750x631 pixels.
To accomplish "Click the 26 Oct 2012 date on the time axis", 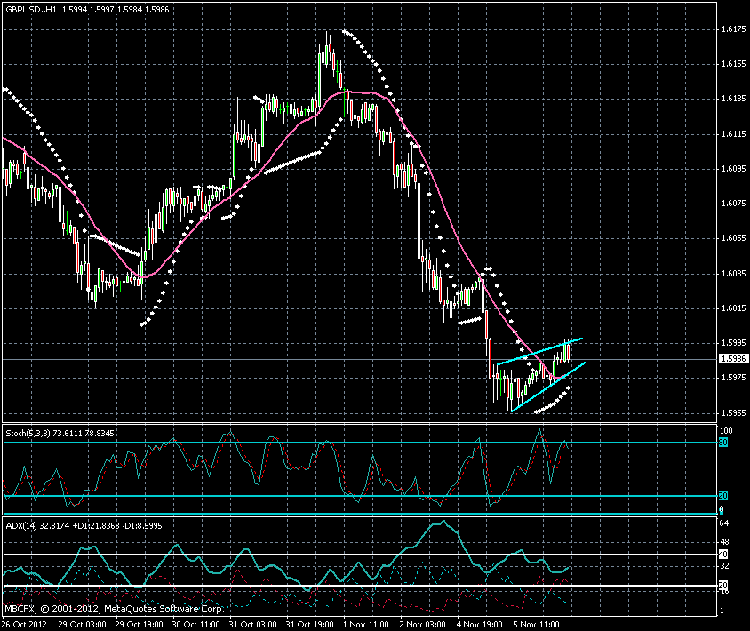I will click(x=22, y=622).
